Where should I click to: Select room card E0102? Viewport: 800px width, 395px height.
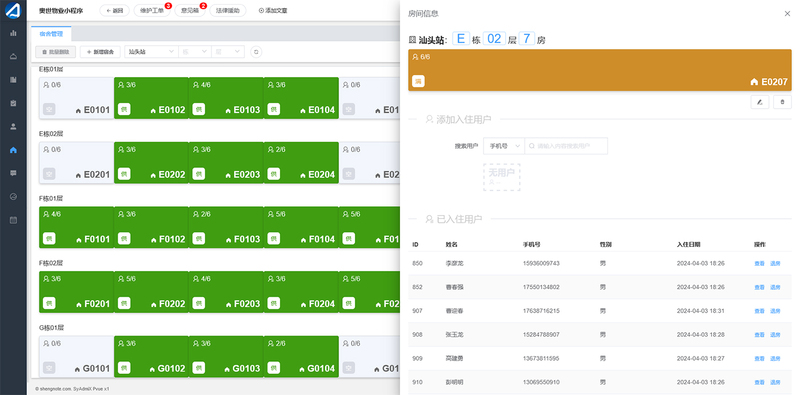tap(152, 98)
